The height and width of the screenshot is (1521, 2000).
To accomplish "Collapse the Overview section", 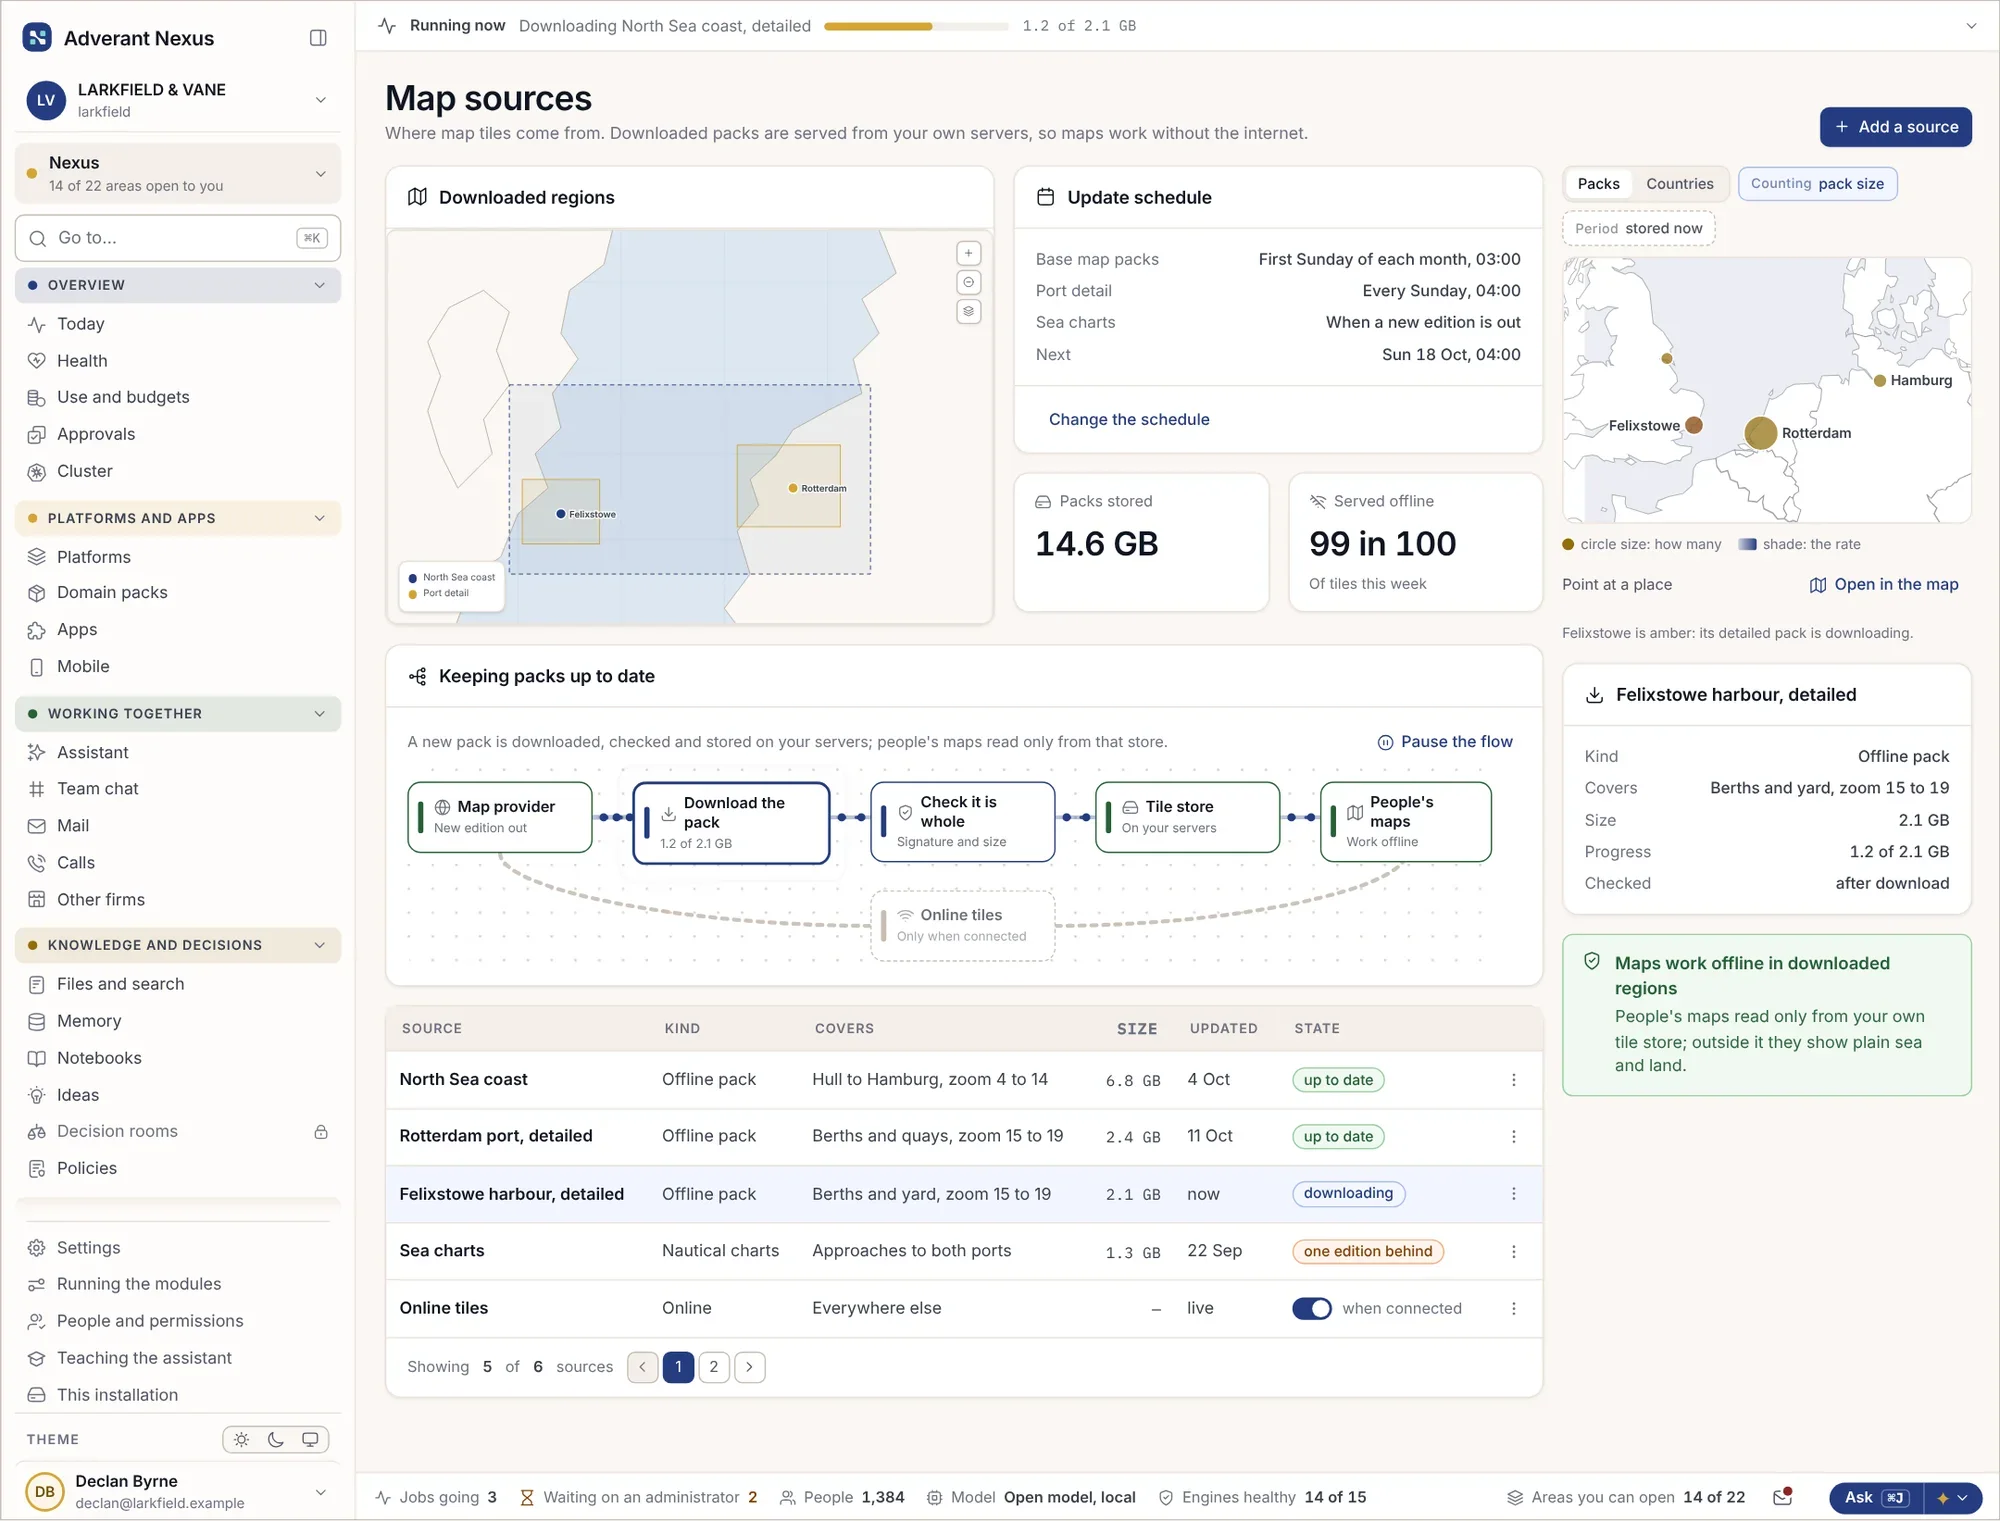I will tap(178, 285).
